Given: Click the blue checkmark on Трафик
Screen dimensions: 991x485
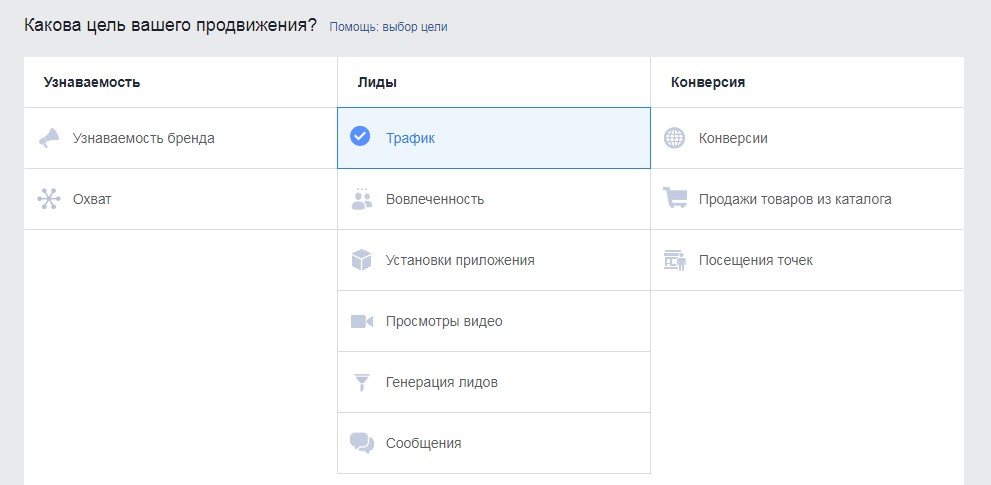Looking at the screenshot, I should pos(360,136).
